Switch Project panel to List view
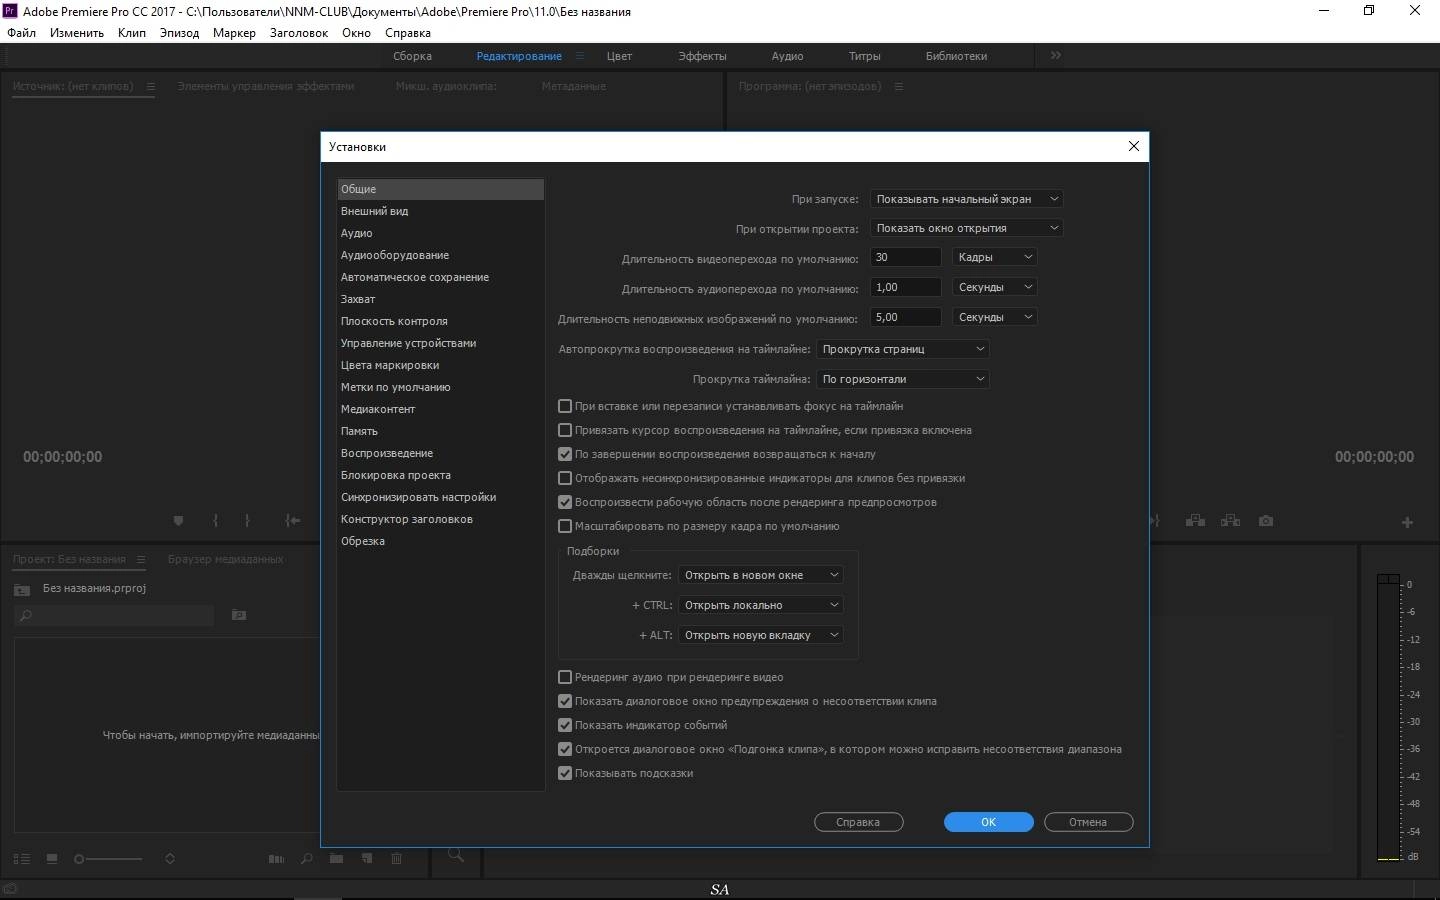1440x900 pixels. point(22,859)
